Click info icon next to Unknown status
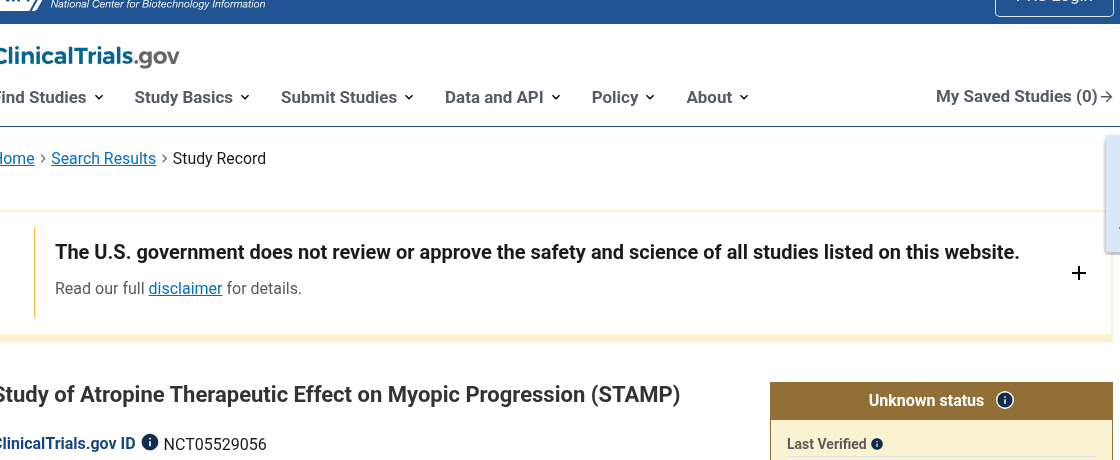The width and height of the screenshot is (1120, 460). tap(1004, 400)
